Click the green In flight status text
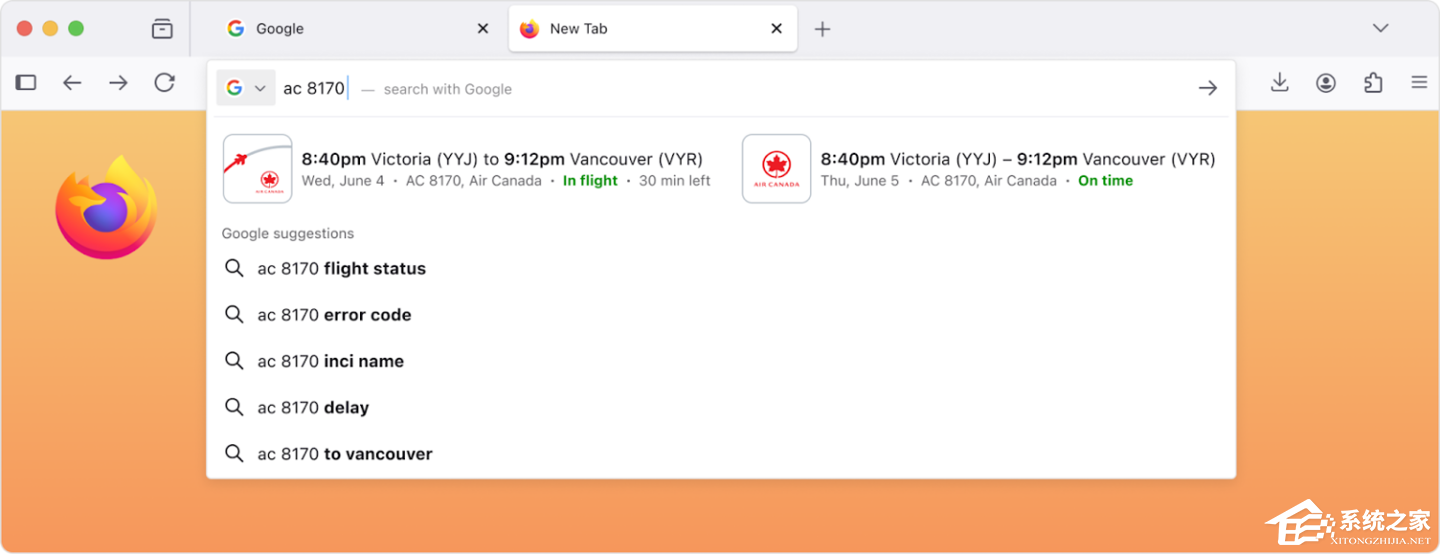The width and height of the screenshot is (1440, 554). click(x=590, y=181)
